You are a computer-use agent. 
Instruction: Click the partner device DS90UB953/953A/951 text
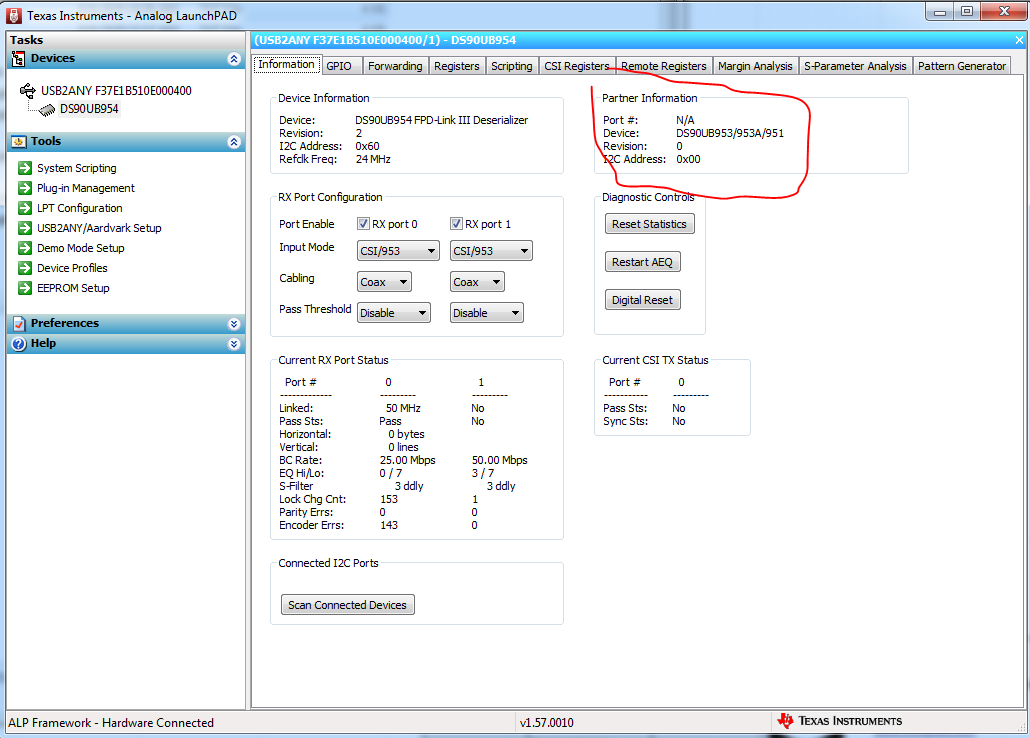click(x=730, y=133)
